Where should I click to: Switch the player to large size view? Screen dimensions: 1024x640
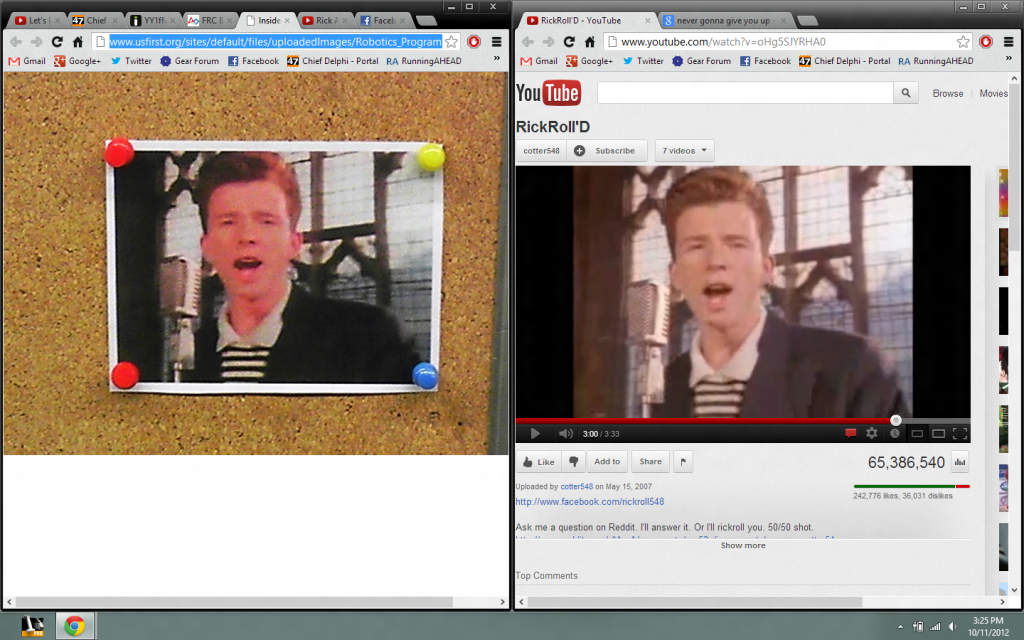point(938,433)
